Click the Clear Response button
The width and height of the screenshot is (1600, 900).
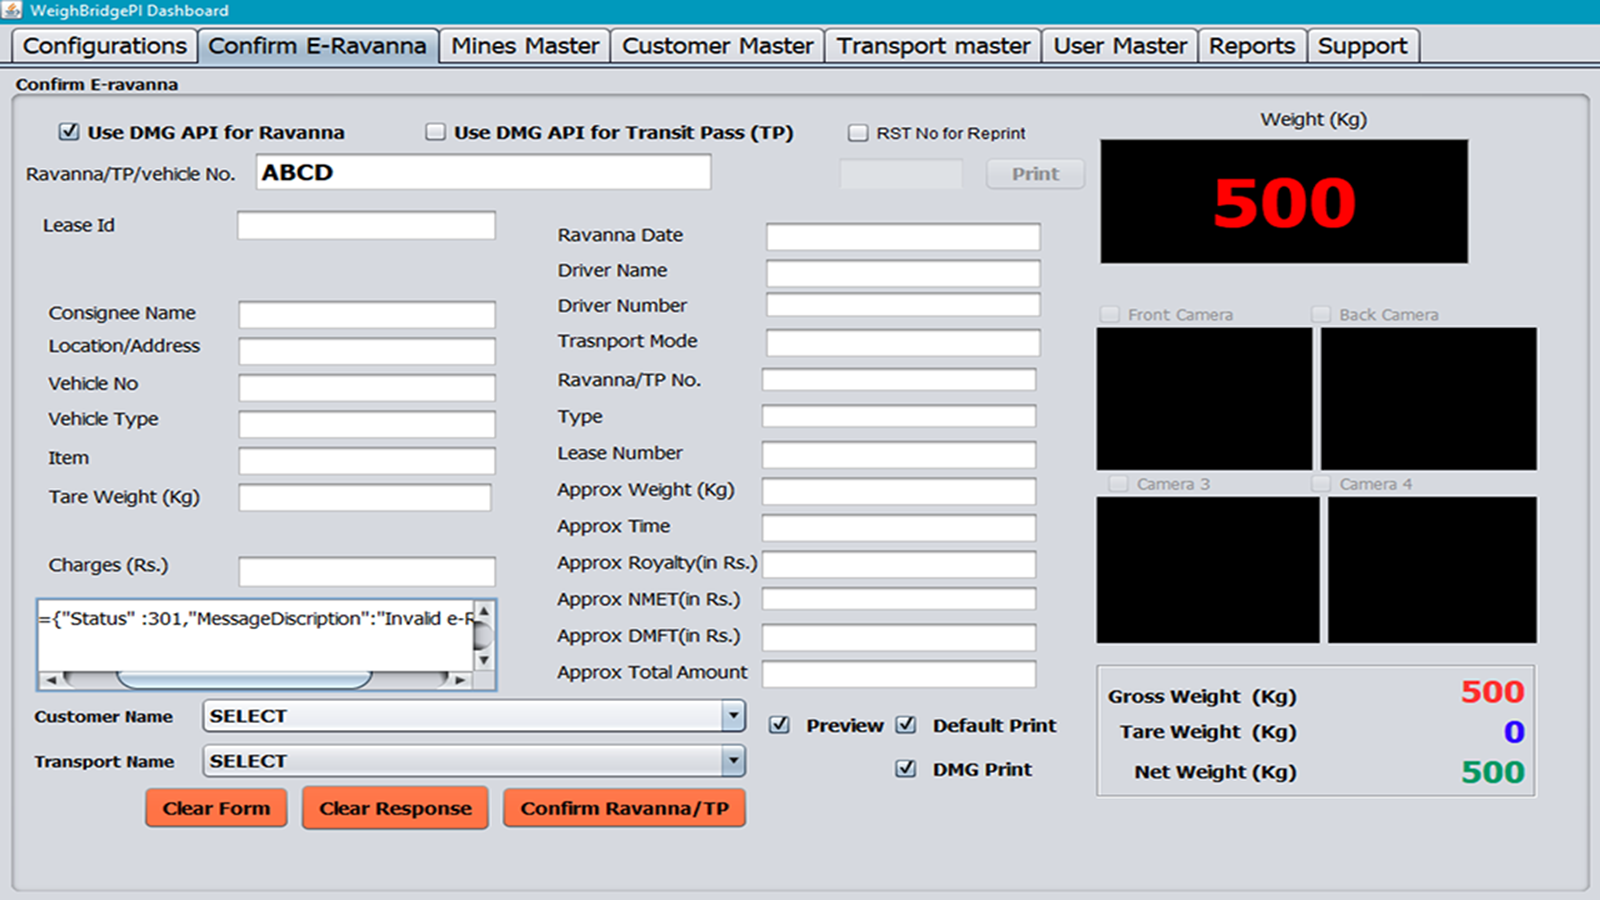point(395,808)
